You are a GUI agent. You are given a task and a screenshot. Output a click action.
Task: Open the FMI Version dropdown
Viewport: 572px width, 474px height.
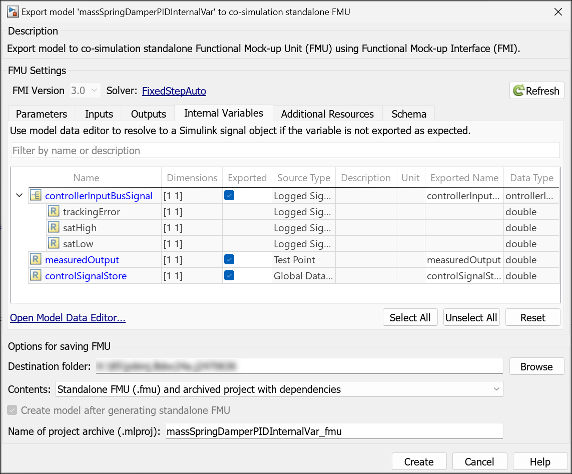pos(85,90)
